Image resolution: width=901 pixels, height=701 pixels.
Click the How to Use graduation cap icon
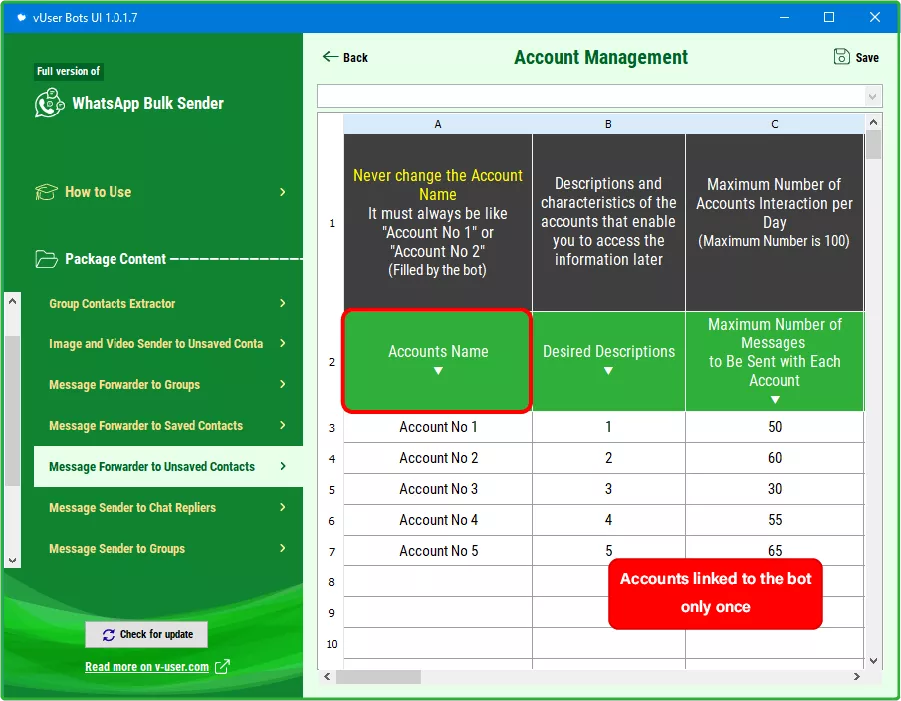click(46, 192)
